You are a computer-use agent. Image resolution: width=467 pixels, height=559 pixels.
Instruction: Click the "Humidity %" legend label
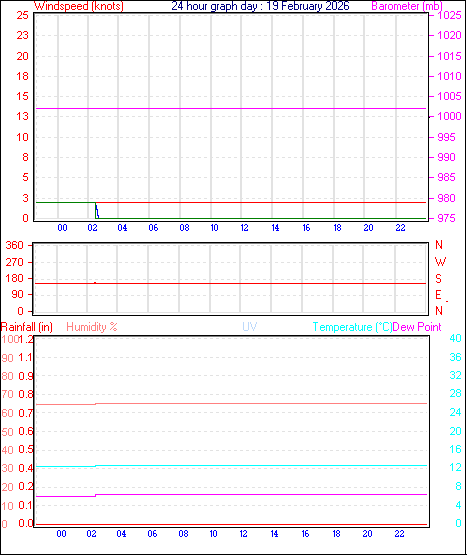click(x=92, y=327)
